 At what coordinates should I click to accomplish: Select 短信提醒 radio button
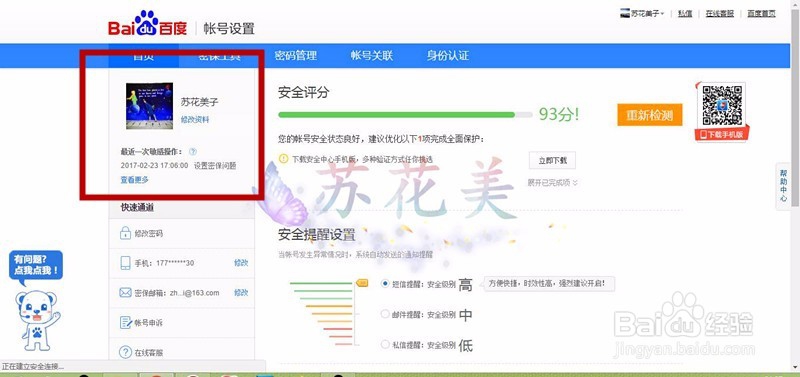(385, 284)
